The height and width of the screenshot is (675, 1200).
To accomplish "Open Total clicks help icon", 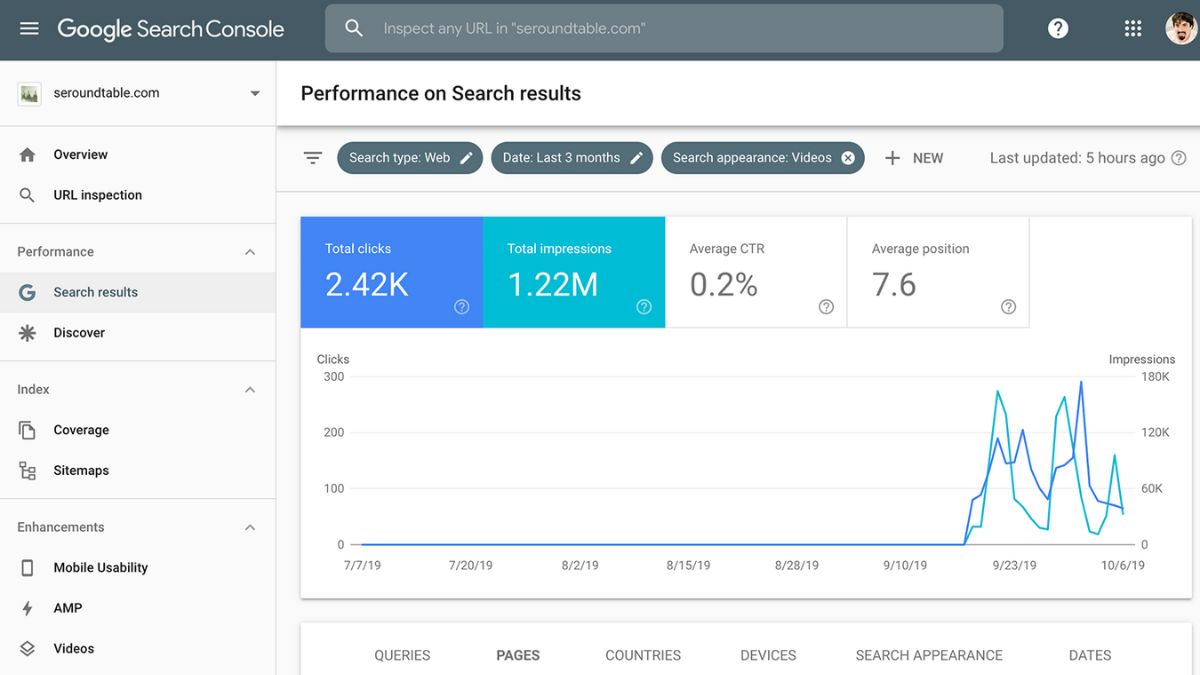I will [462, 307].
